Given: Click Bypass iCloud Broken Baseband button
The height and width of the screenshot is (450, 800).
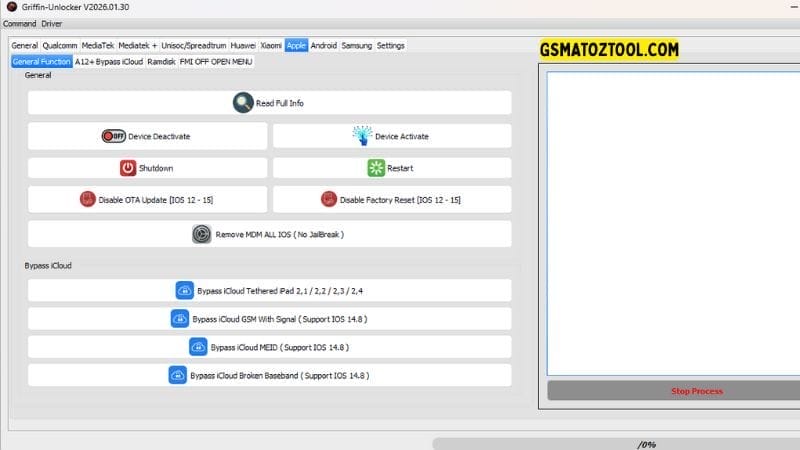Looking at the screenshot, I should pyautogui.click(x=269, y=376).
